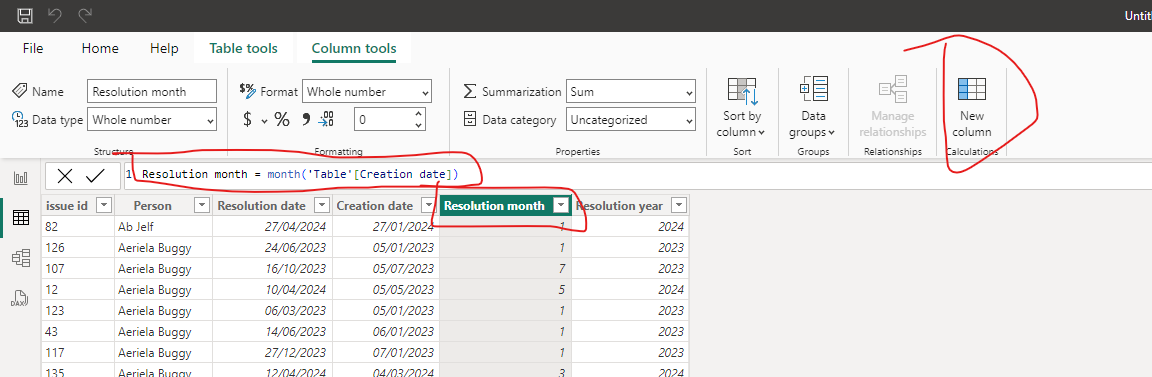Screen dimensions: 1152x377
Task: Open Creation date column filter dropdown
Action: pyautogui.click(x=428, y=206)
